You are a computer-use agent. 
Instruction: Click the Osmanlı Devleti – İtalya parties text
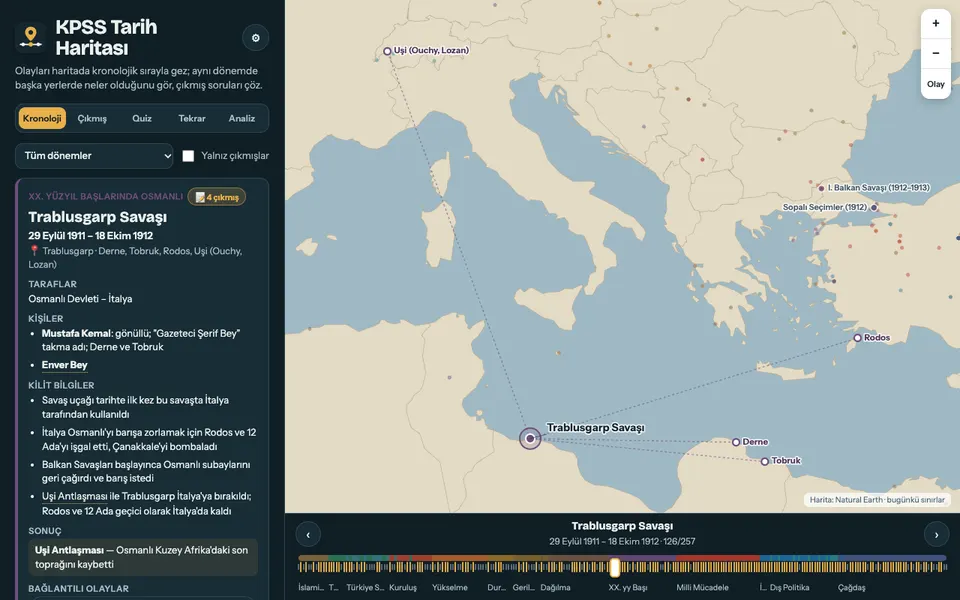coord(80,299)
